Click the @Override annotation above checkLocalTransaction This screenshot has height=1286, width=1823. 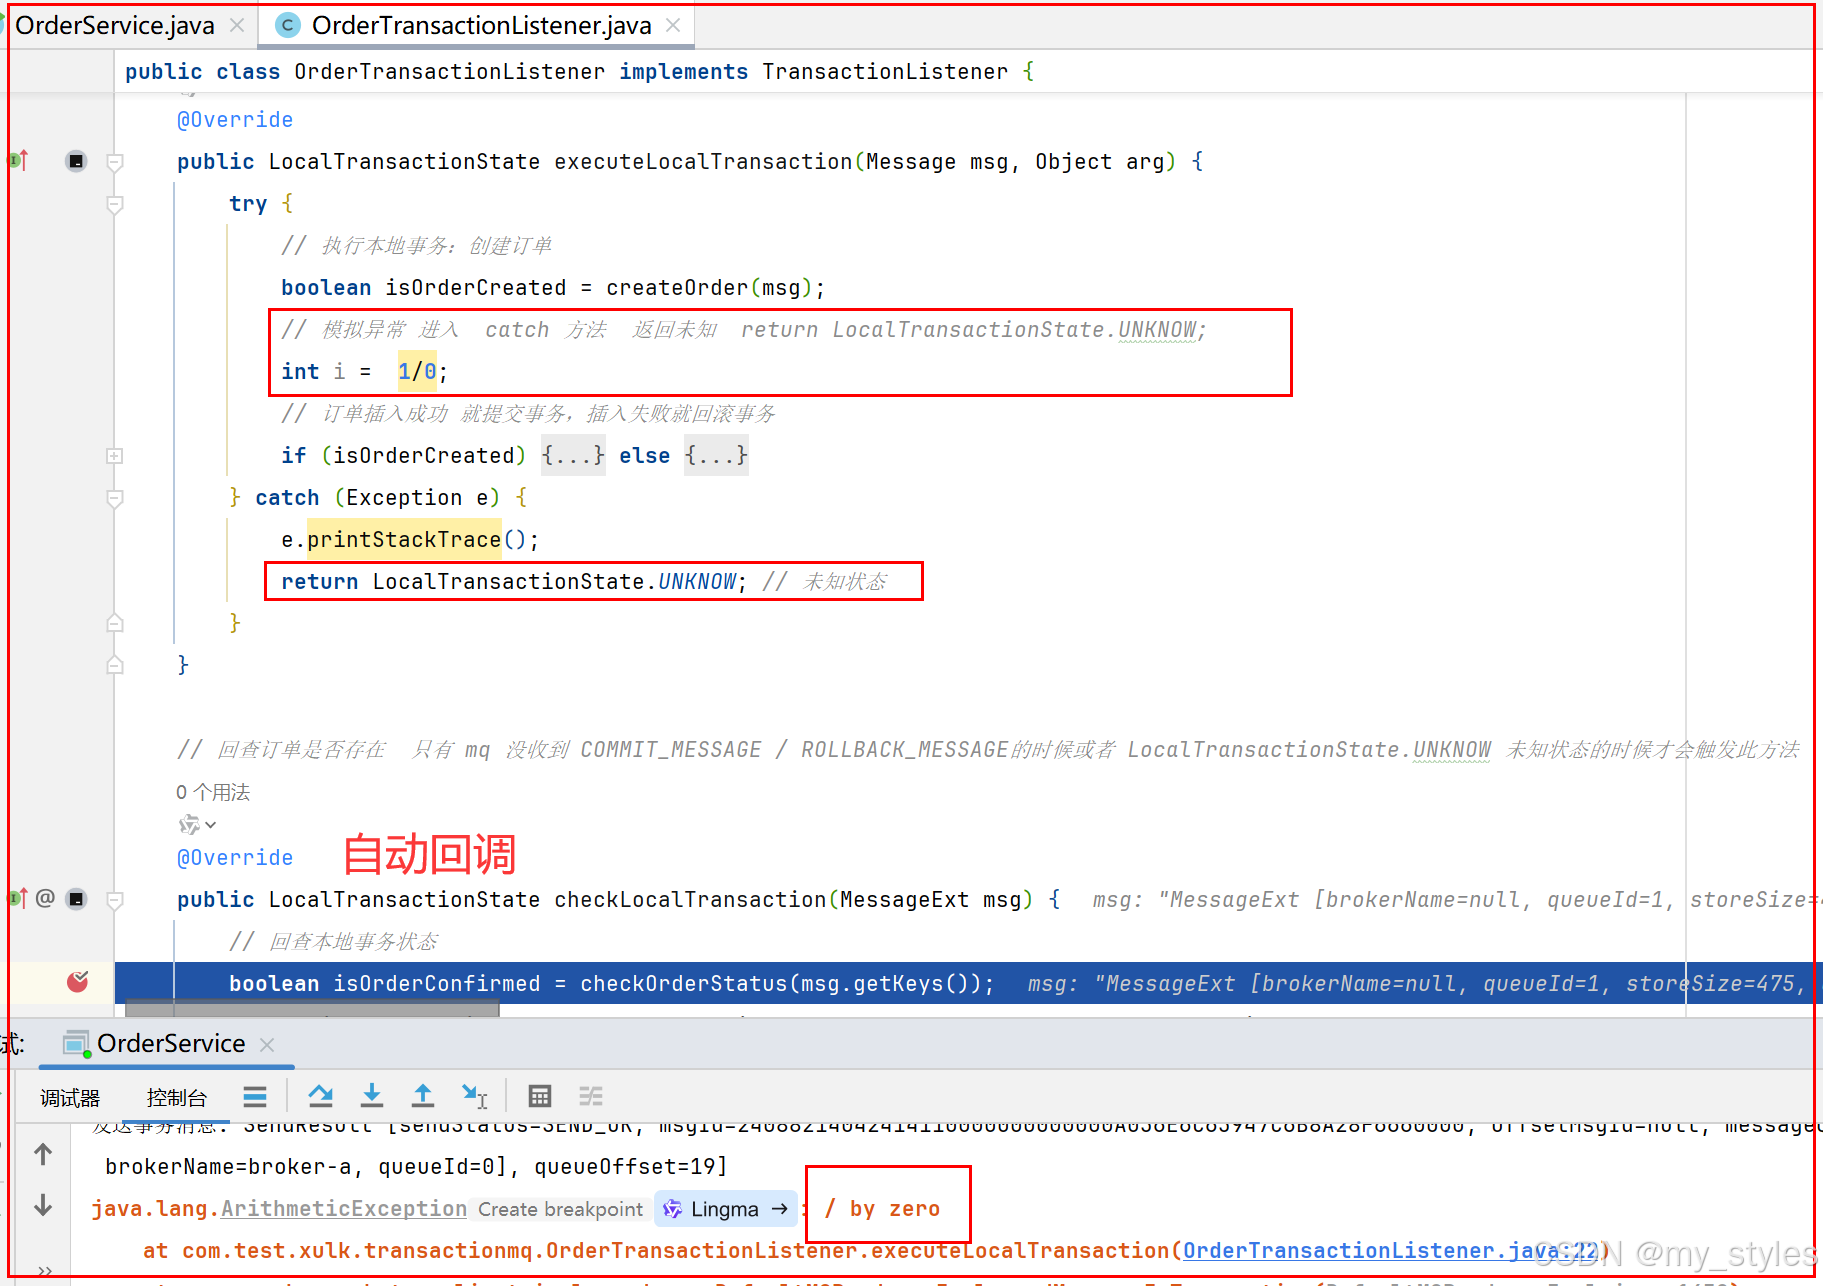coord(235,857)
